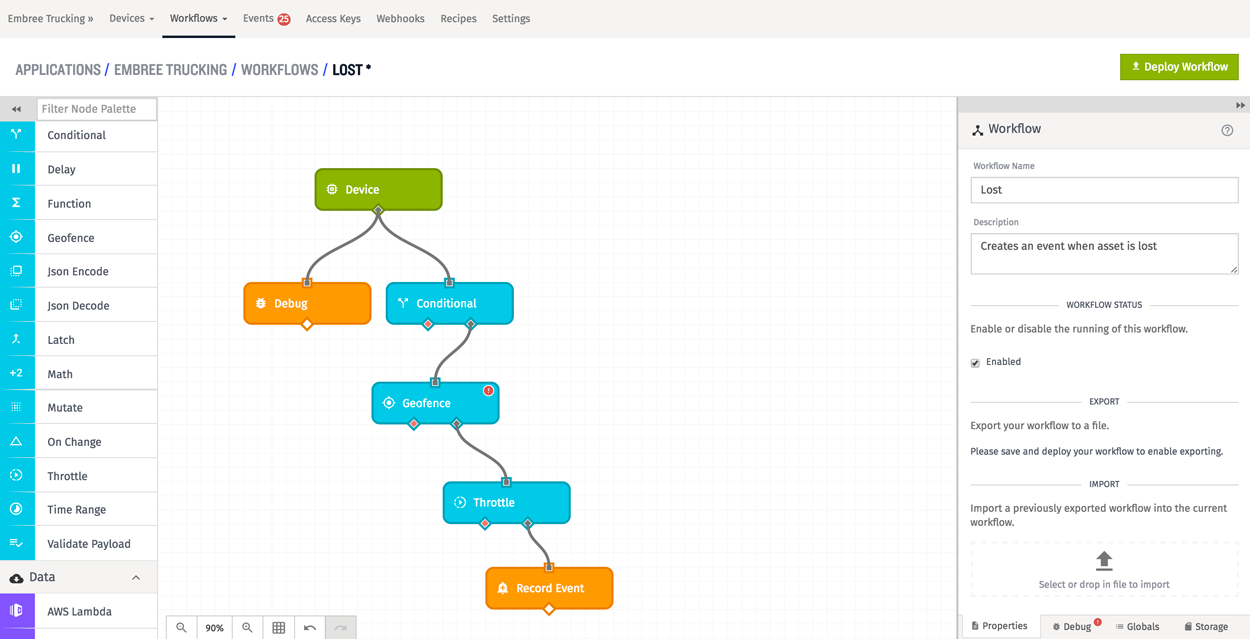Click the zoom-in magnifier icon
The image size is (1250, 639).
(248, 627)
